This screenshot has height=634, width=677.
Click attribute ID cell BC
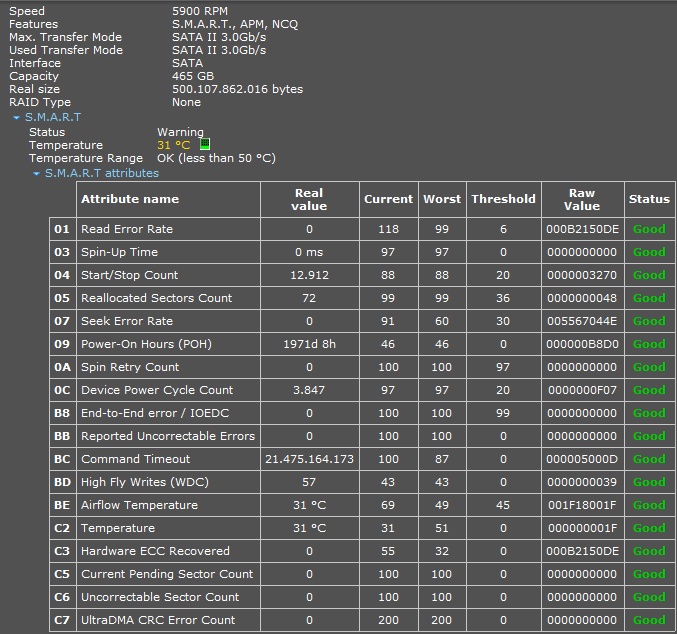click(x=63, y=459)
